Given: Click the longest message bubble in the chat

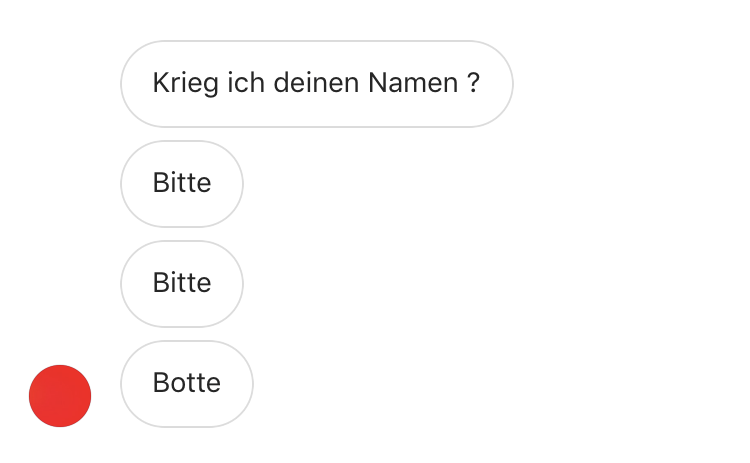Looking at the screenshot, I should coord(316,84).
